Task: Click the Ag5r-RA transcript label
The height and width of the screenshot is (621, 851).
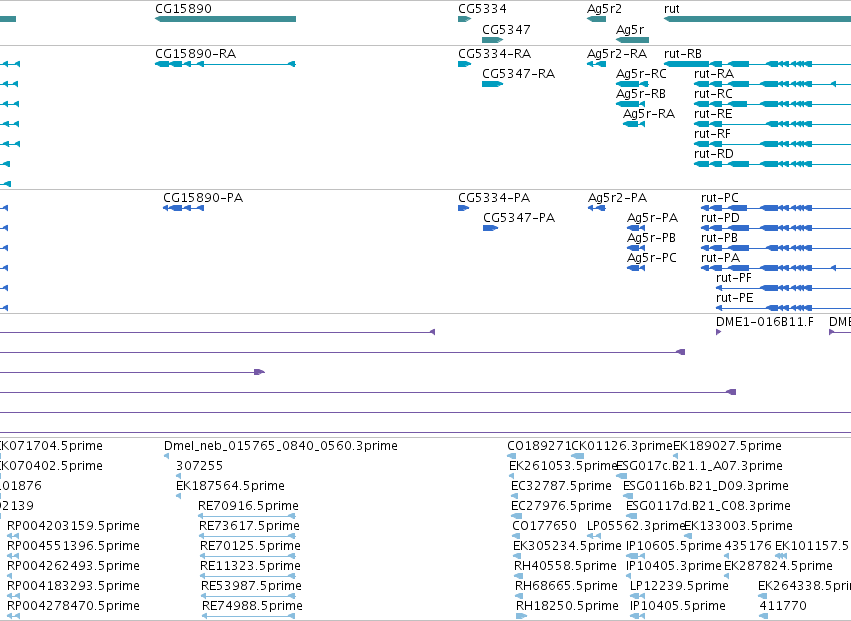Action: [x=649, y=114]
